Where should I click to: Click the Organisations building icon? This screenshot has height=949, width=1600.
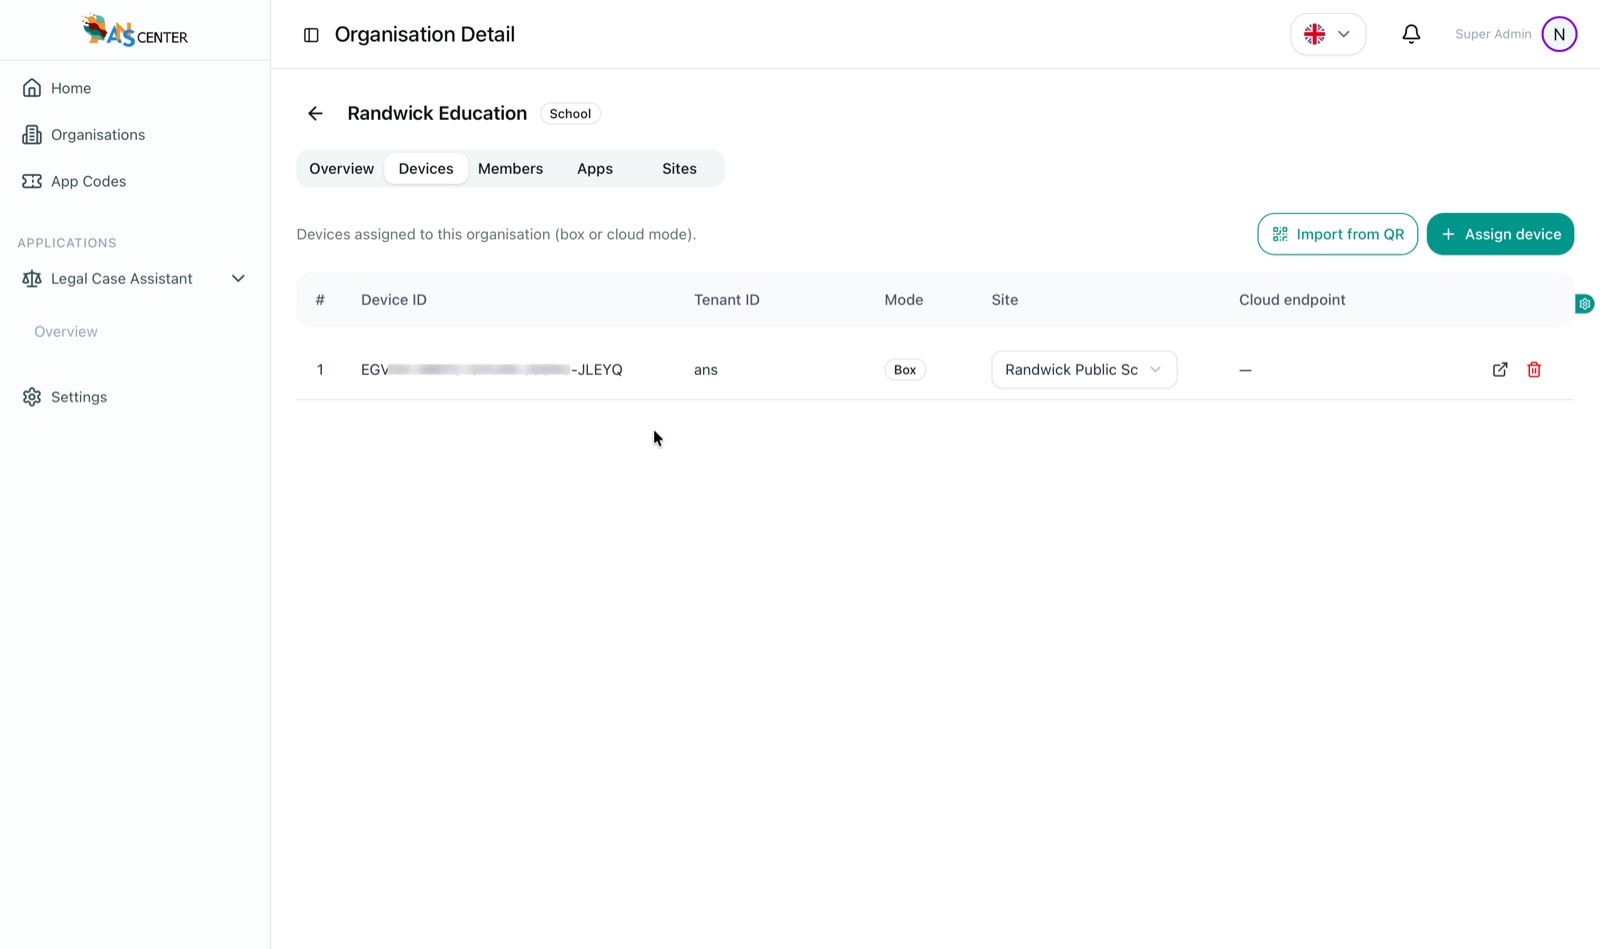(x=32, y=134)
